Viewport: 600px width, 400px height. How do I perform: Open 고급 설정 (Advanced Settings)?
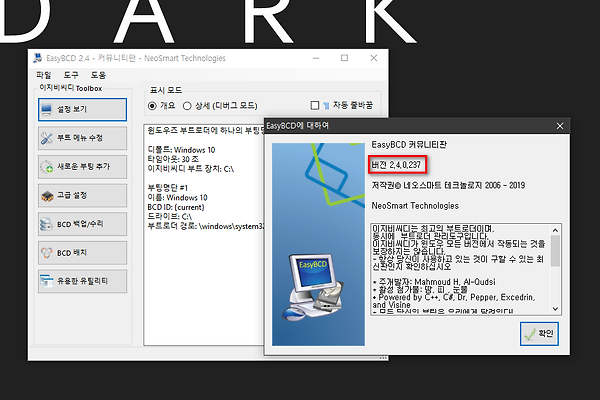tap(83, 195)
